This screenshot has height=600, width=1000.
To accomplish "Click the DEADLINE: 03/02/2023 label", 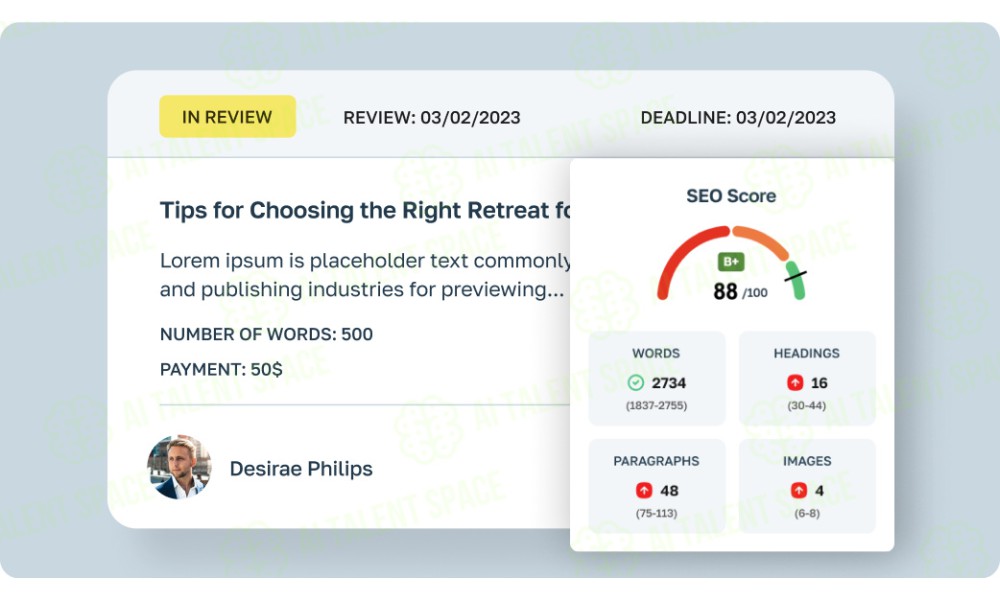I will (738, 117).
